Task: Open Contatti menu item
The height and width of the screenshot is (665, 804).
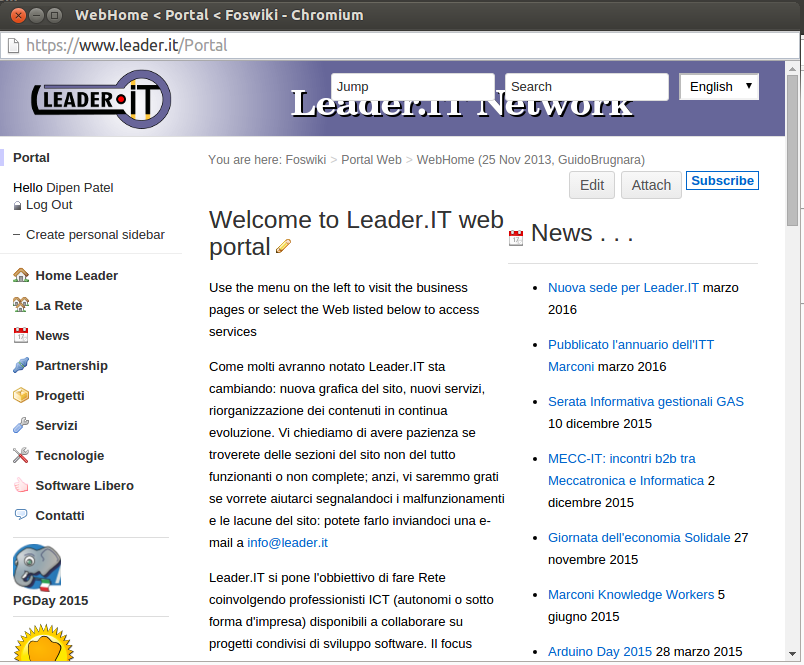Action: (x=60, y=515)
